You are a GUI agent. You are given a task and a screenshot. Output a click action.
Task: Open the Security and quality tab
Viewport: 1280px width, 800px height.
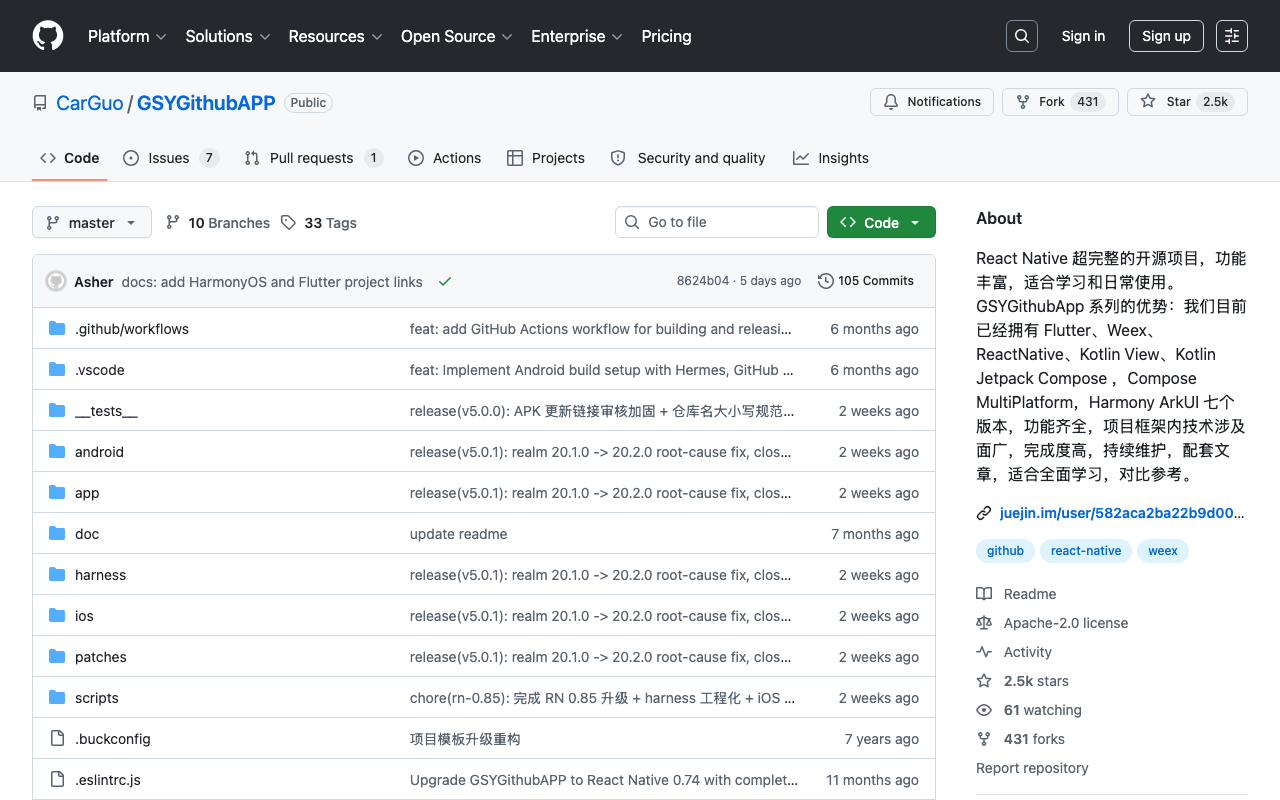click(688, 158)
